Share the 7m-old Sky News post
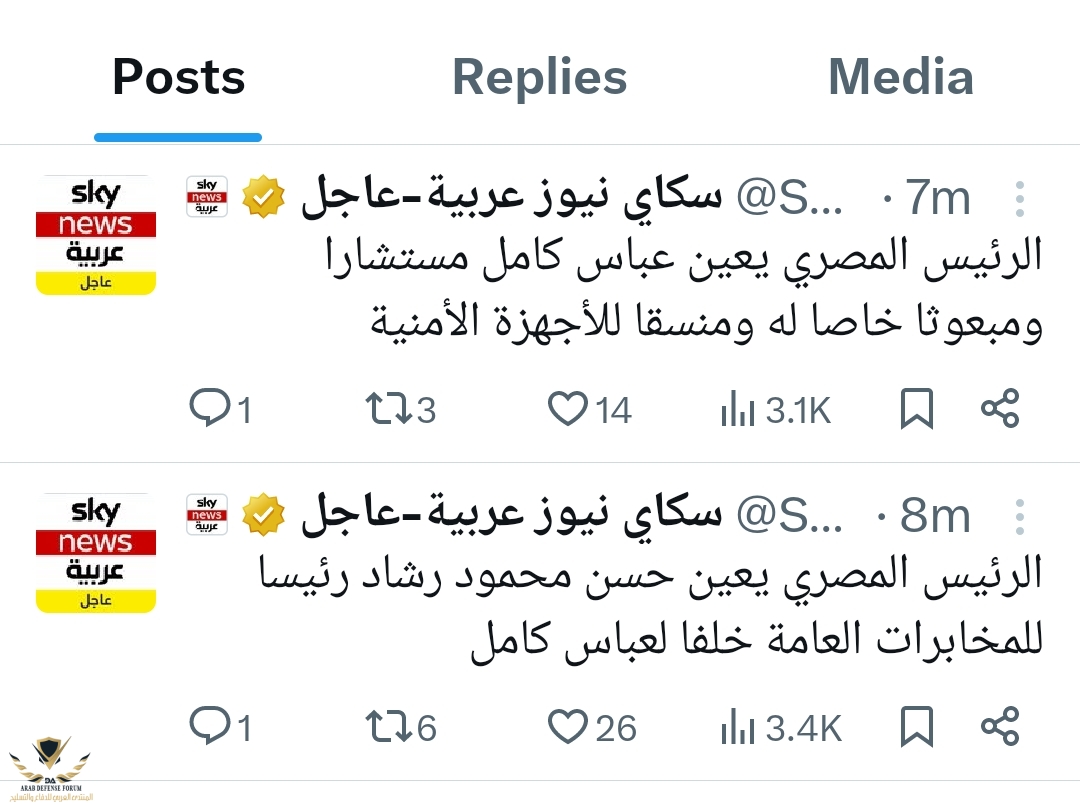The image size is (1080, 804). 999,409
